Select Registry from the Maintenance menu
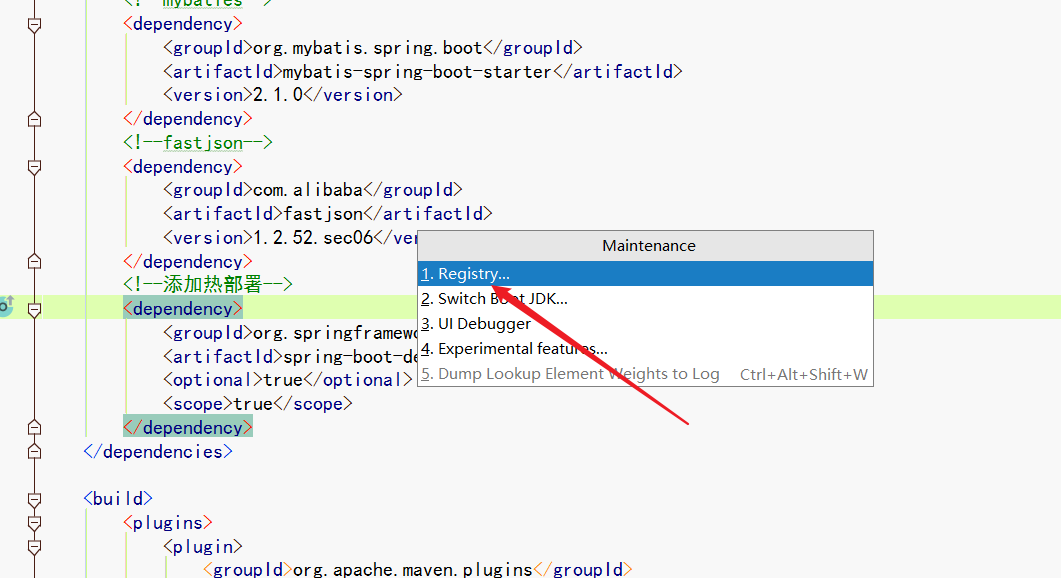 click(x=470, y=273)
